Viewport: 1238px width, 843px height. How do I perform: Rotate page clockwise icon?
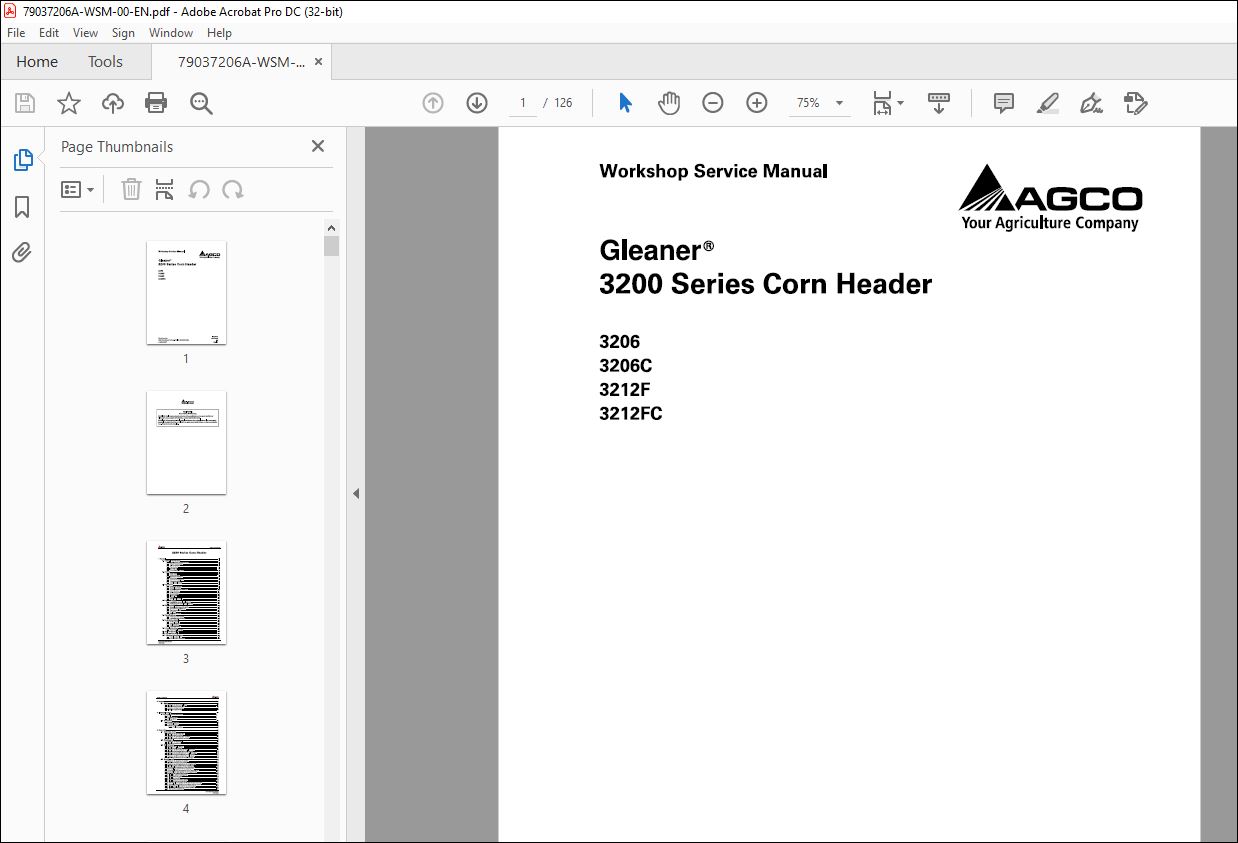tap(233, 190)
